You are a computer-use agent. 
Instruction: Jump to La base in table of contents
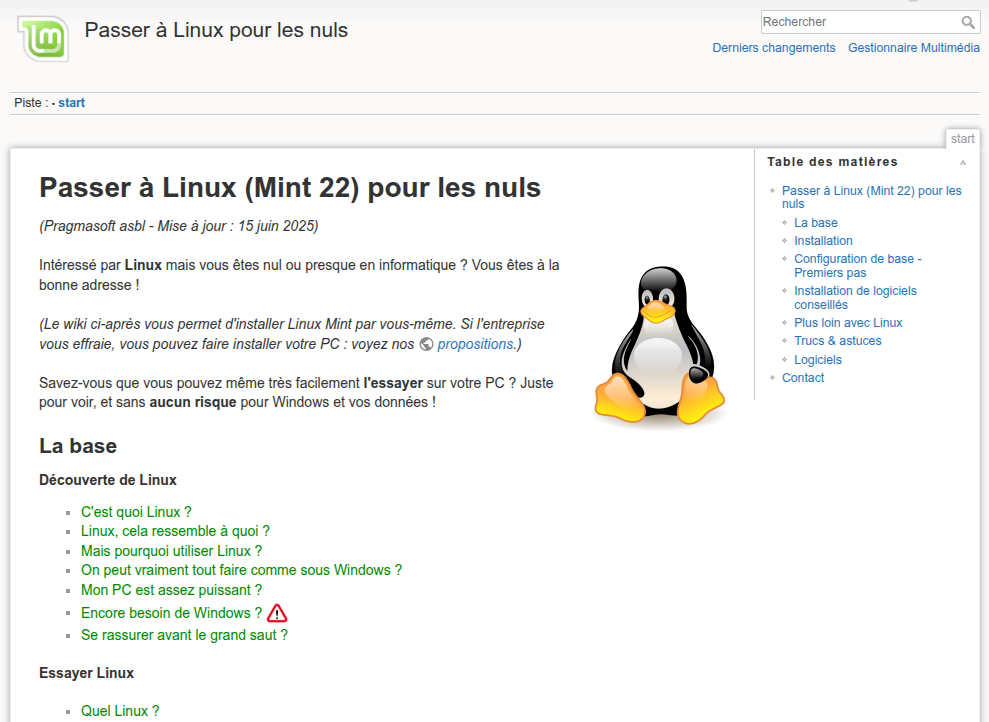click(816, 223)
